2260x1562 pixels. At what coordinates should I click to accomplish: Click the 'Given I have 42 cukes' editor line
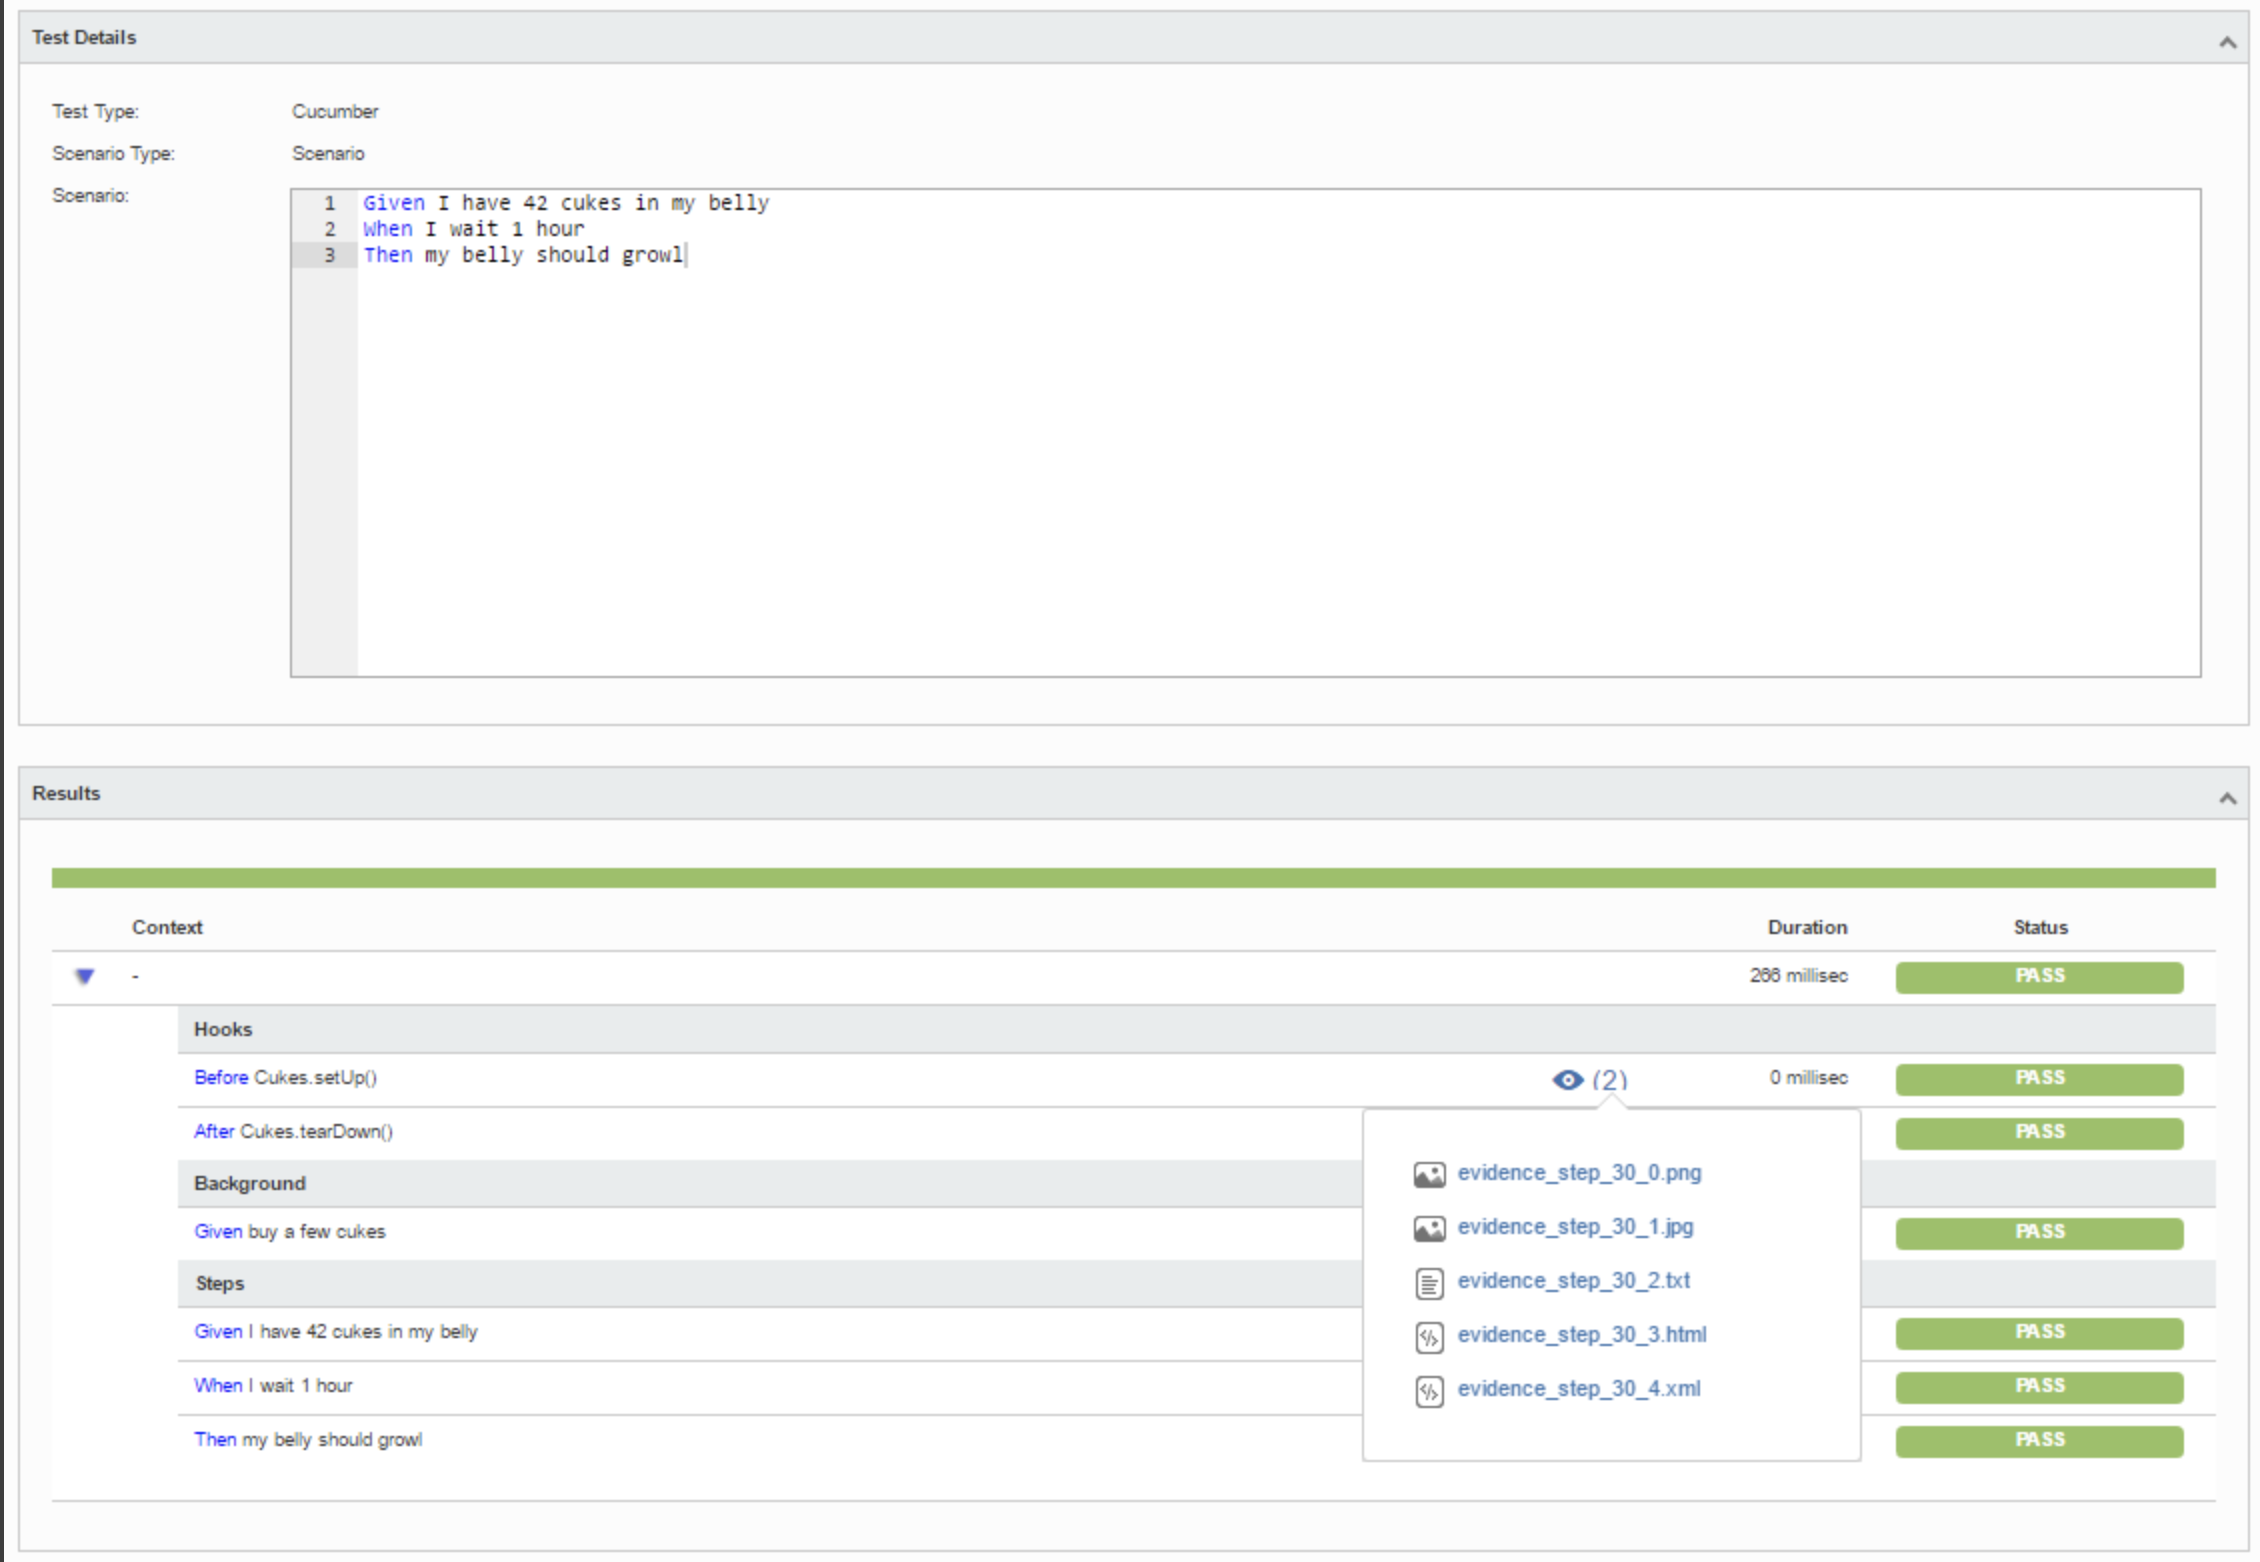click(566, 203)
